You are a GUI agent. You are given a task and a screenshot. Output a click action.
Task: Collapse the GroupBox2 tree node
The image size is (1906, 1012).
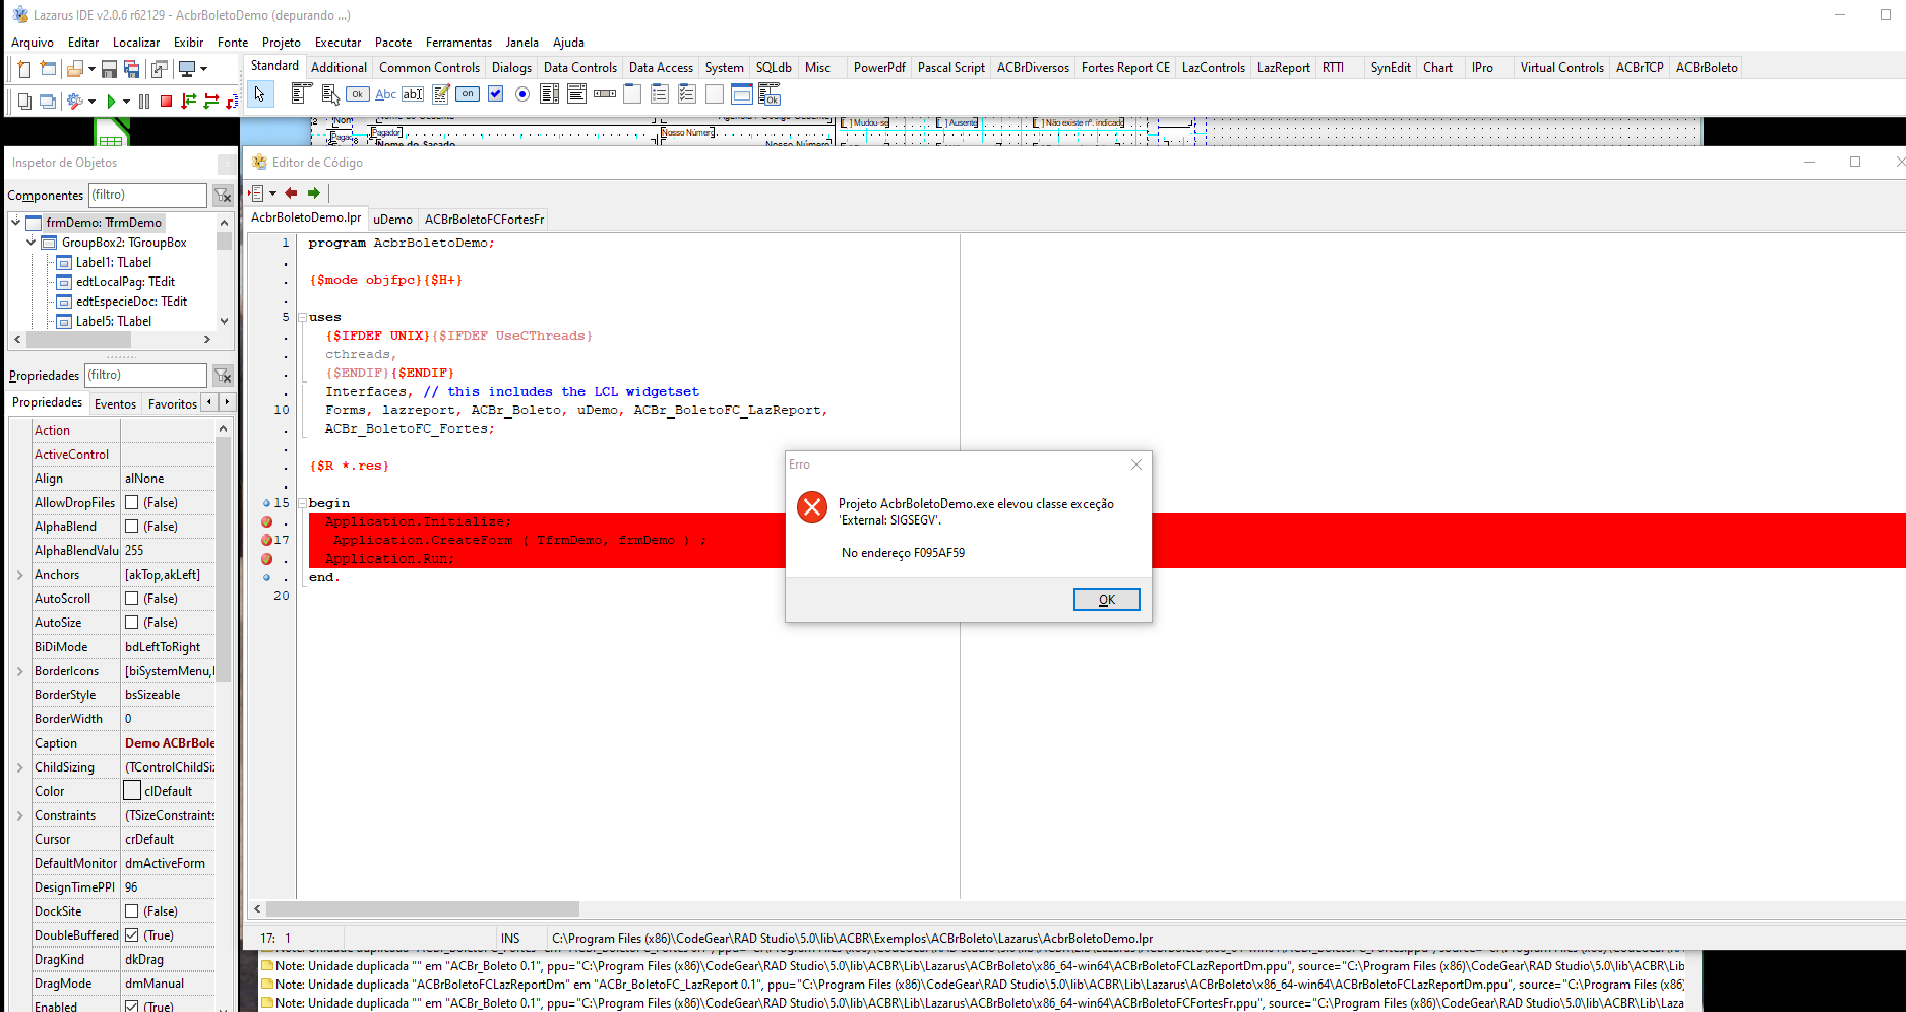[31, 242]
